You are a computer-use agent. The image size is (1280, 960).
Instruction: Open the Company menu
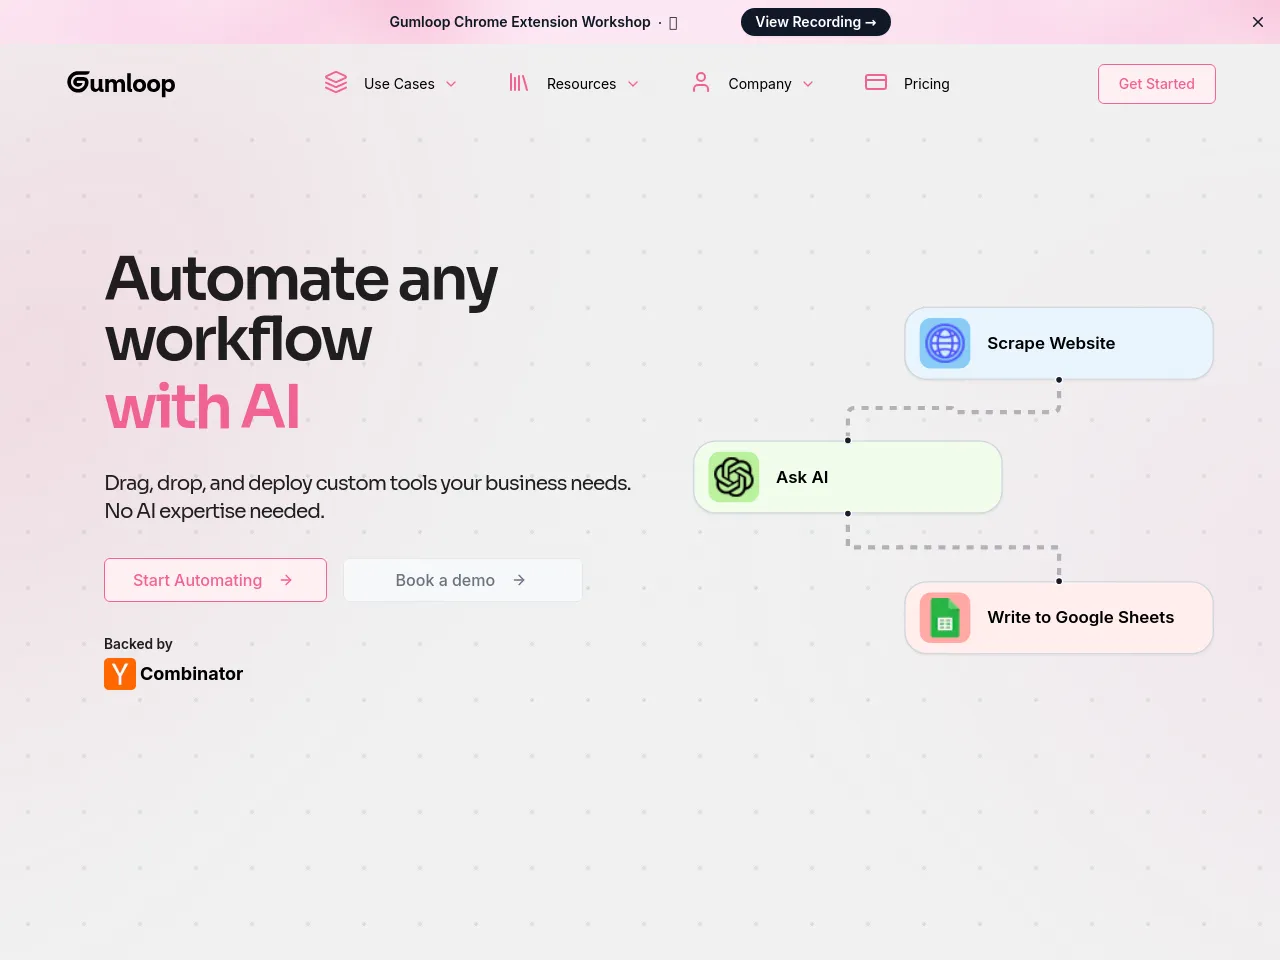coord(759,84)
